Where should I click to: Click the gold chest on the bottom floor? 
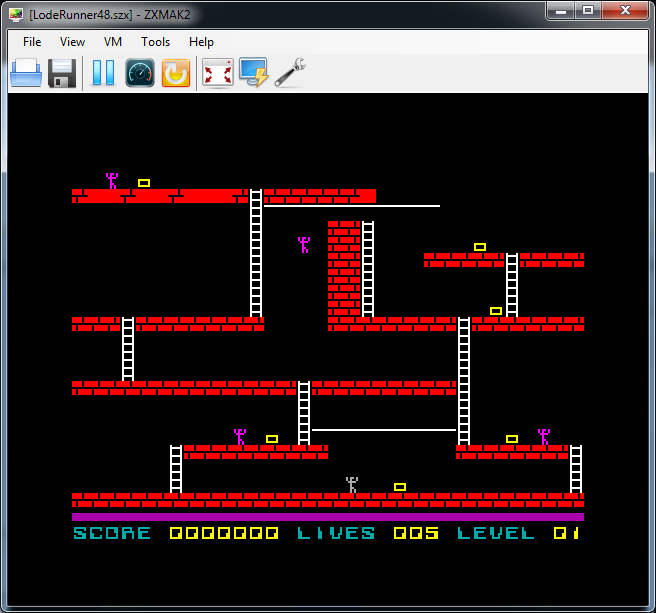click(400, 487)
